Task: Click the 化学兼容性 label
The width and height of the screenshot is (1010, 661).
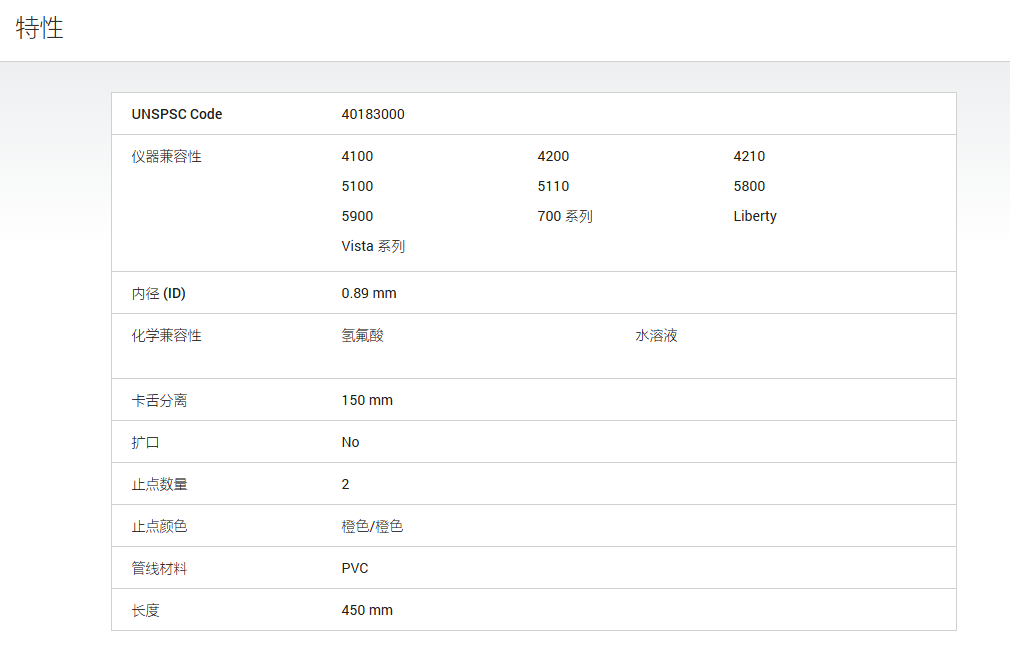Action: (166, 336)
